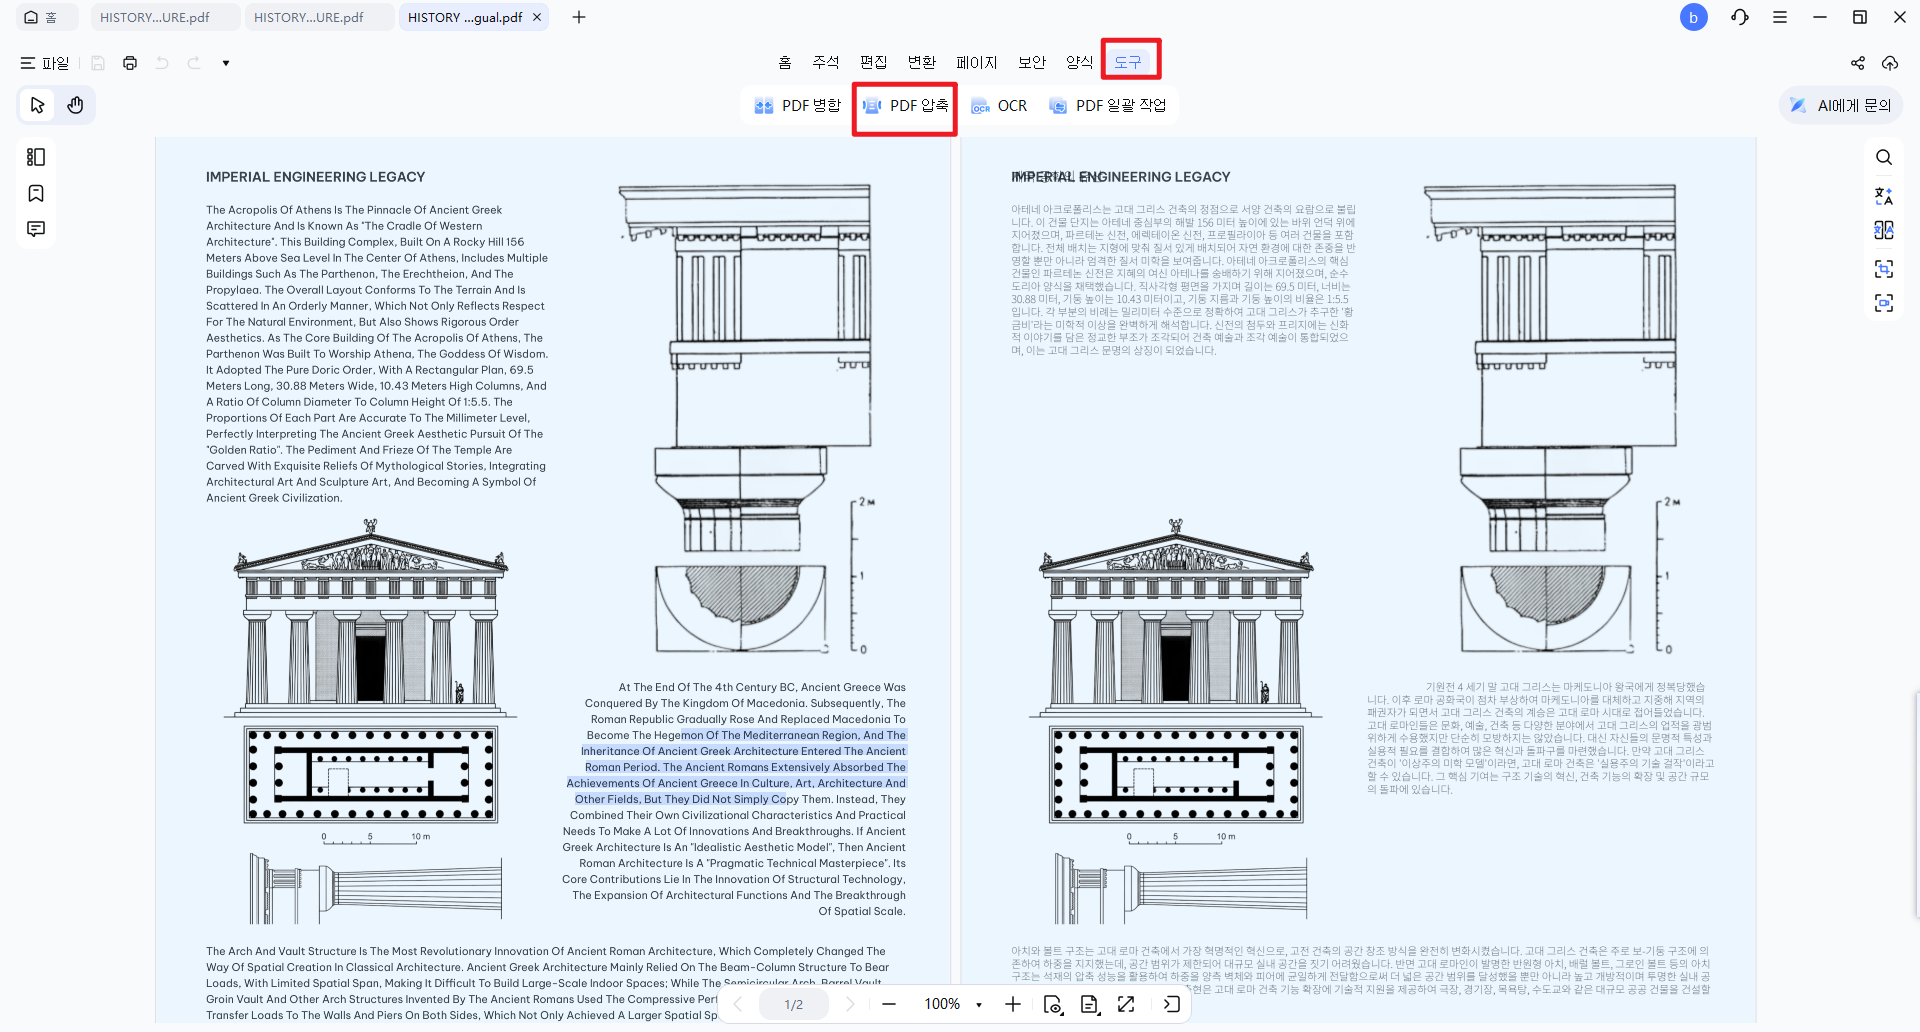Open the 파일 file menu
This screenshot has height=1032, width=1920.
point(45,63)
